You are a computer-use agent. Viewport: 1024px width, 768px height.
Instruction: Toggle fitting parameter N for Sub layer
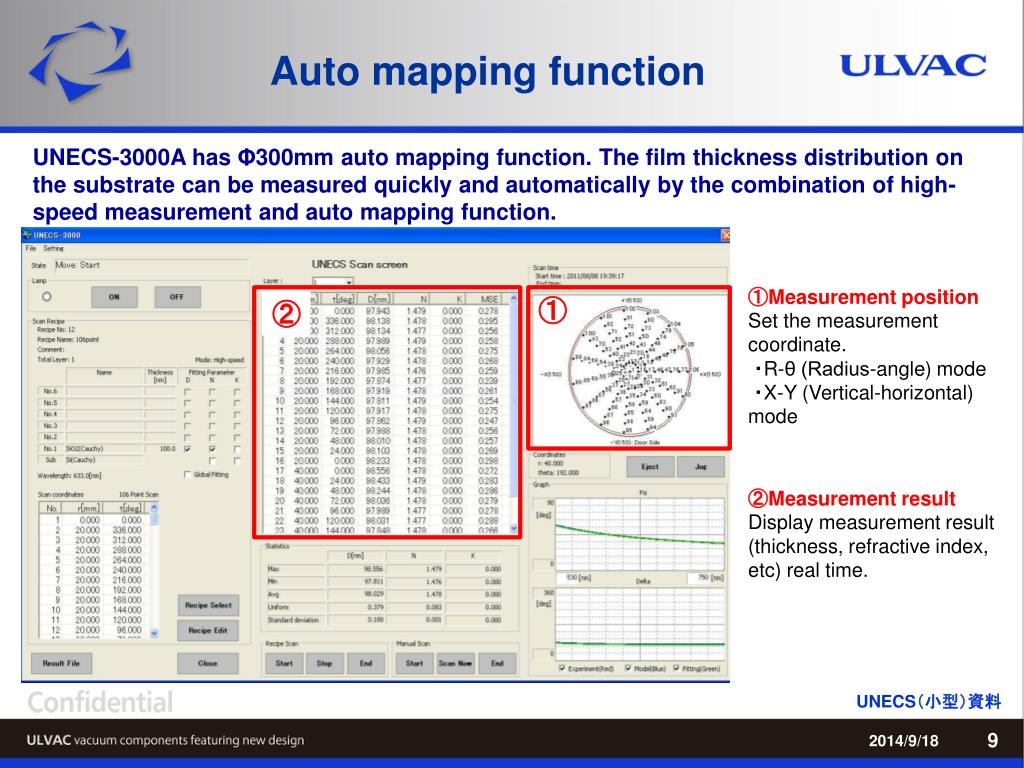click(x=212, y=461)
